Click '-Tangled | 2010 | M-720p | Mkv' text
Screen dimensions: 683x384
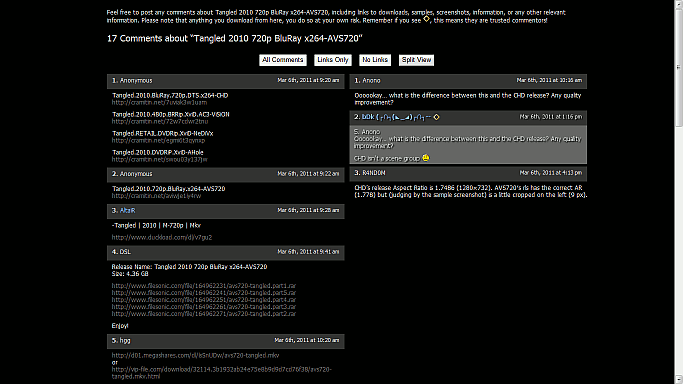coord(156,226)
